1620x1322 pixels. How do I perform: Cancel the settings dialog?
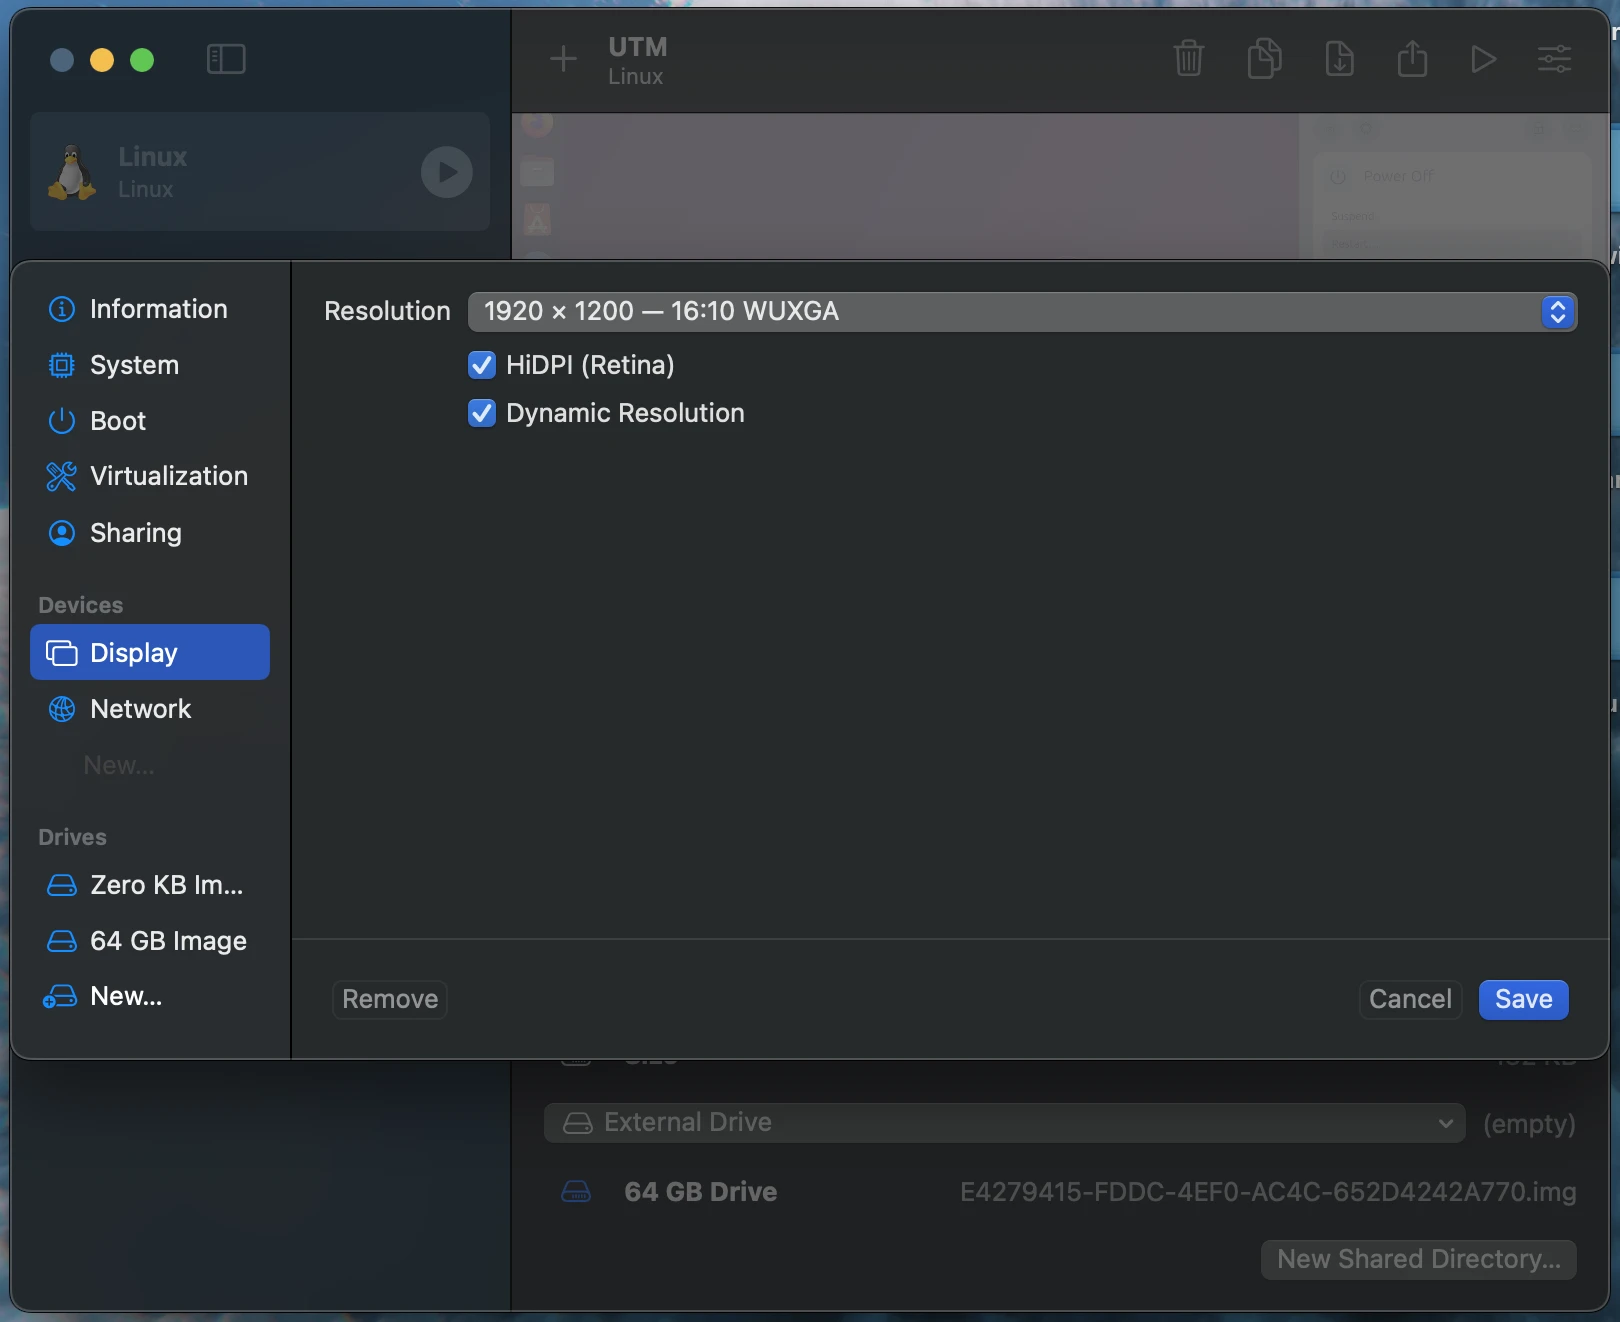[1410, 999]
